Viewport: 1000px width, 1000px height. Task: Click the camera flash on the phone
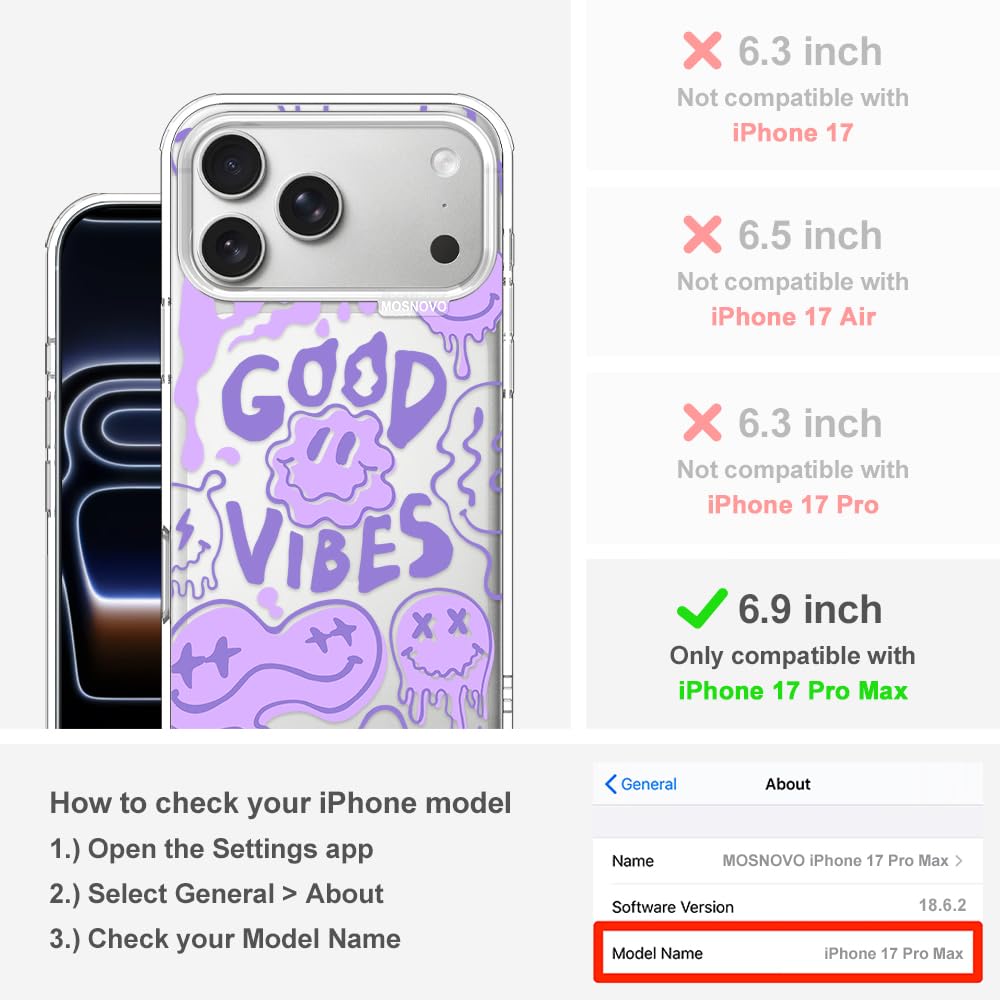point(444,161)
